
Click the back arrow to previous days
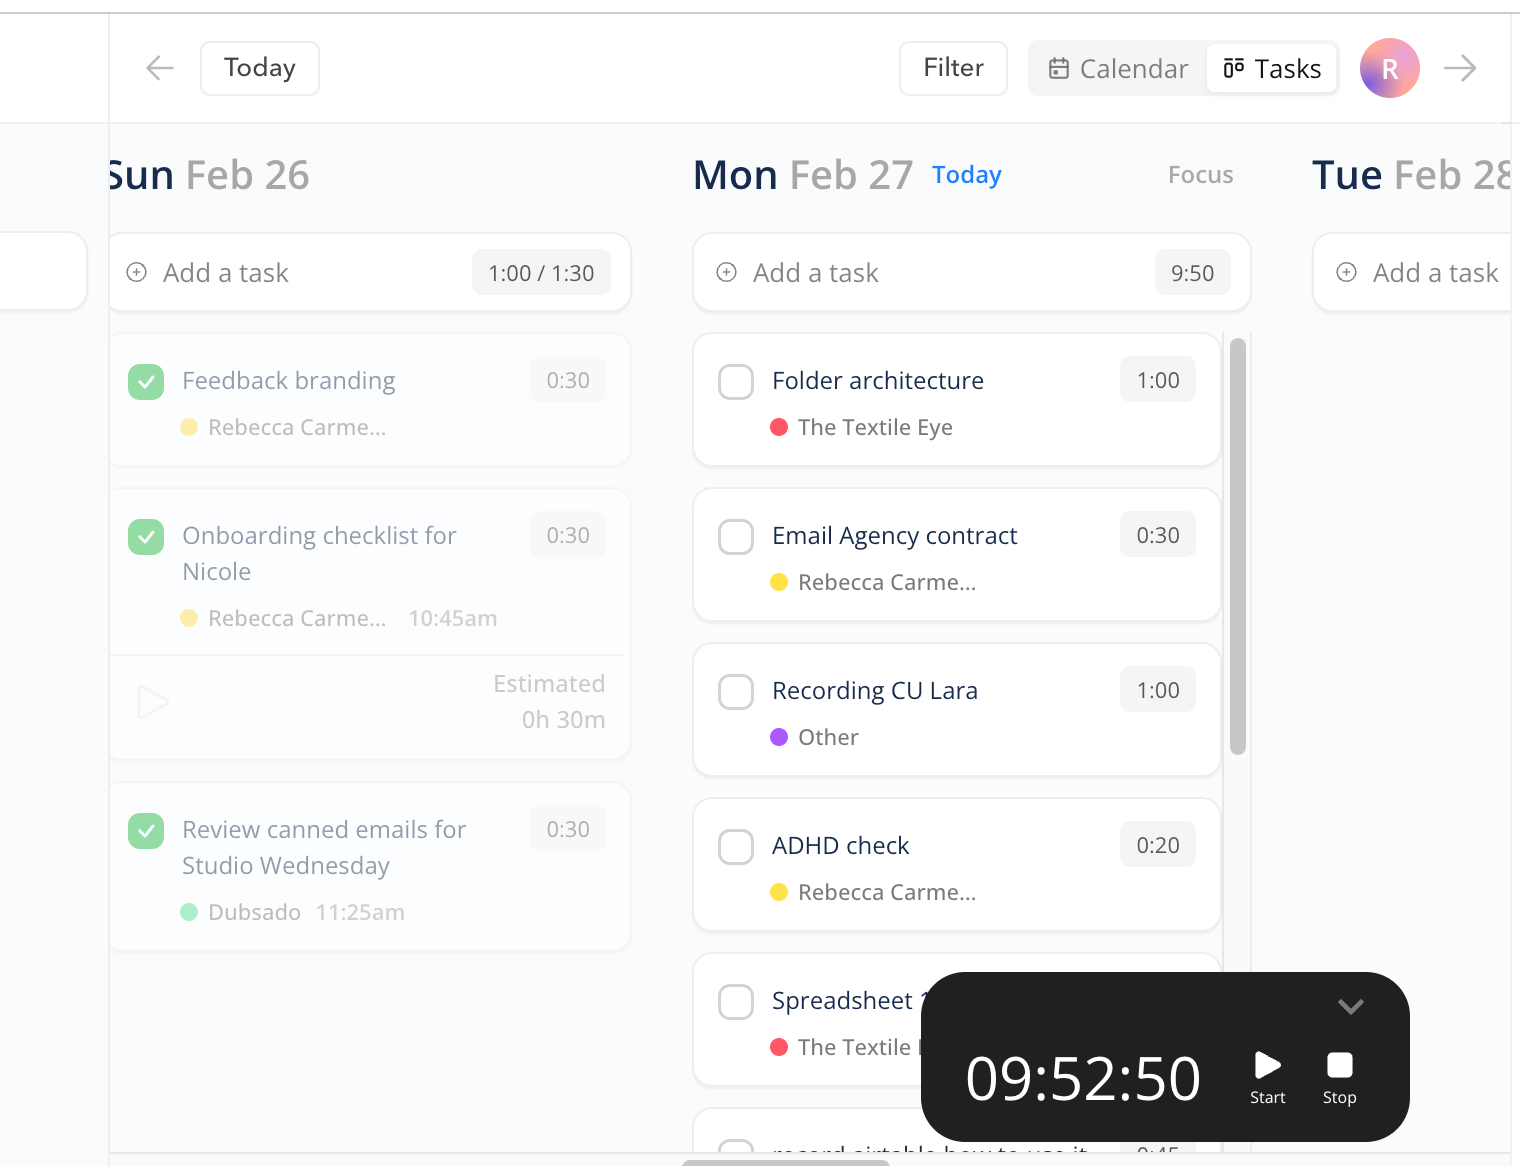[160, 68]
